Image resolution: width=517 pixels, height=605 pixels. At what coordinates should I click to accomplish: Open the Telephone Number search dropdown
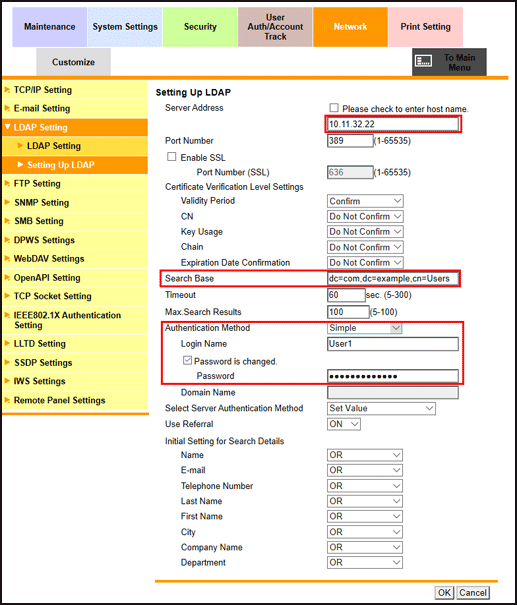coord(365,486)
